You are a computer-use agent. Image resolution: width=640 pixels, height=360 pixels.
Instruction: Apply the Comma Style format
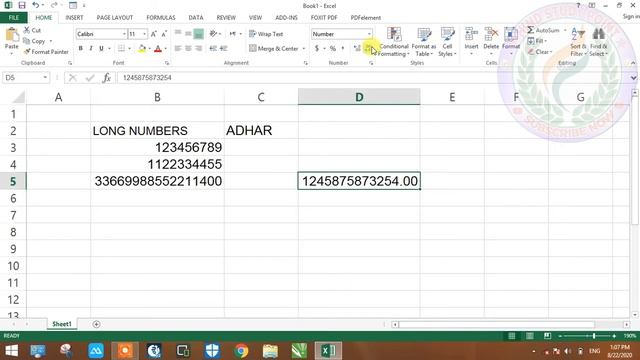[343, 49]
